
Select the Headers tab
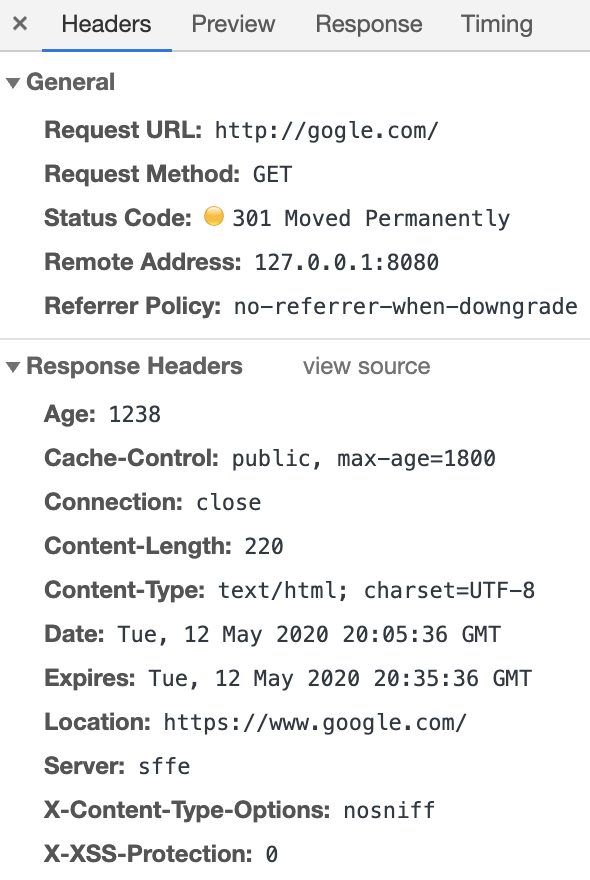tap(107, 24)
